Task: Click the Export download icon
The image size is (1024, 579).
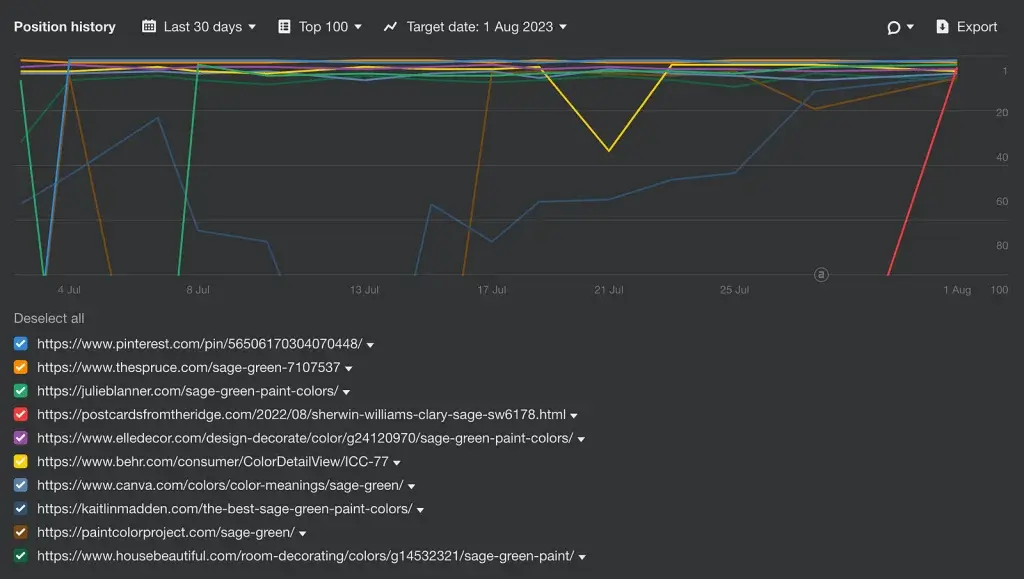Action: coord(942,27)
